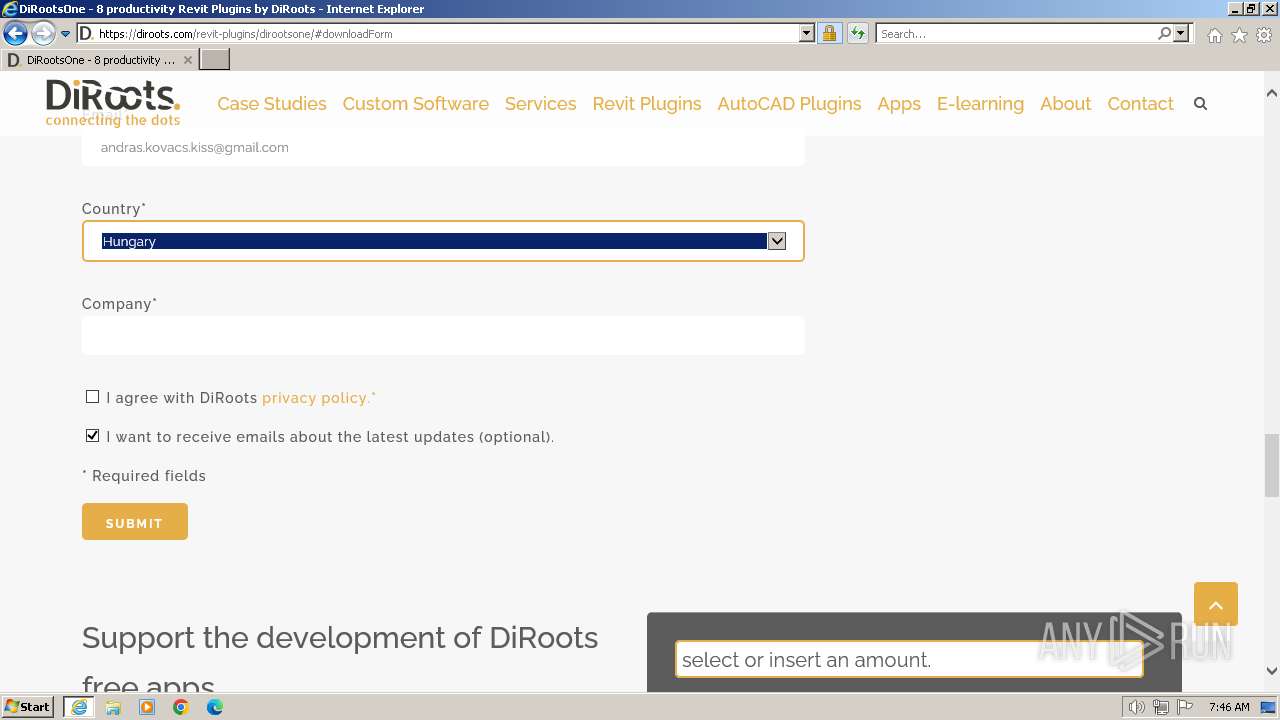The height and width of the screenshot is (720, 1280).
Task: Open the privacy policy link
Action: tap(318, 398)
